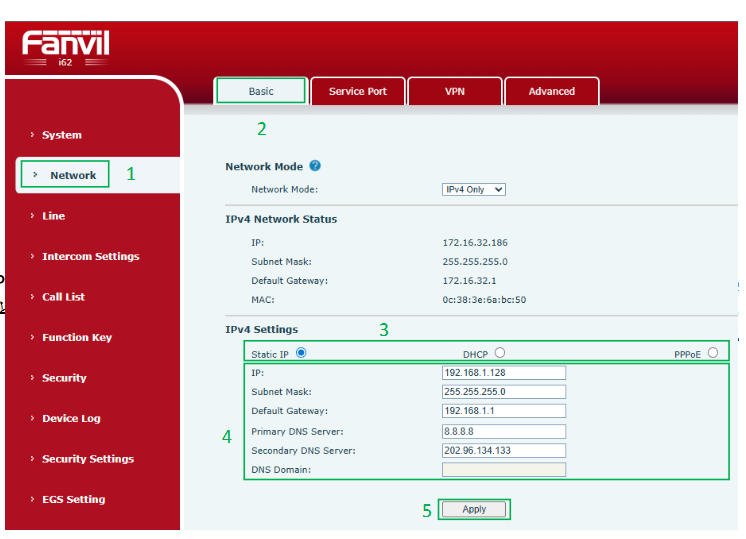Switch to the VPN tab

pos(455,91)
